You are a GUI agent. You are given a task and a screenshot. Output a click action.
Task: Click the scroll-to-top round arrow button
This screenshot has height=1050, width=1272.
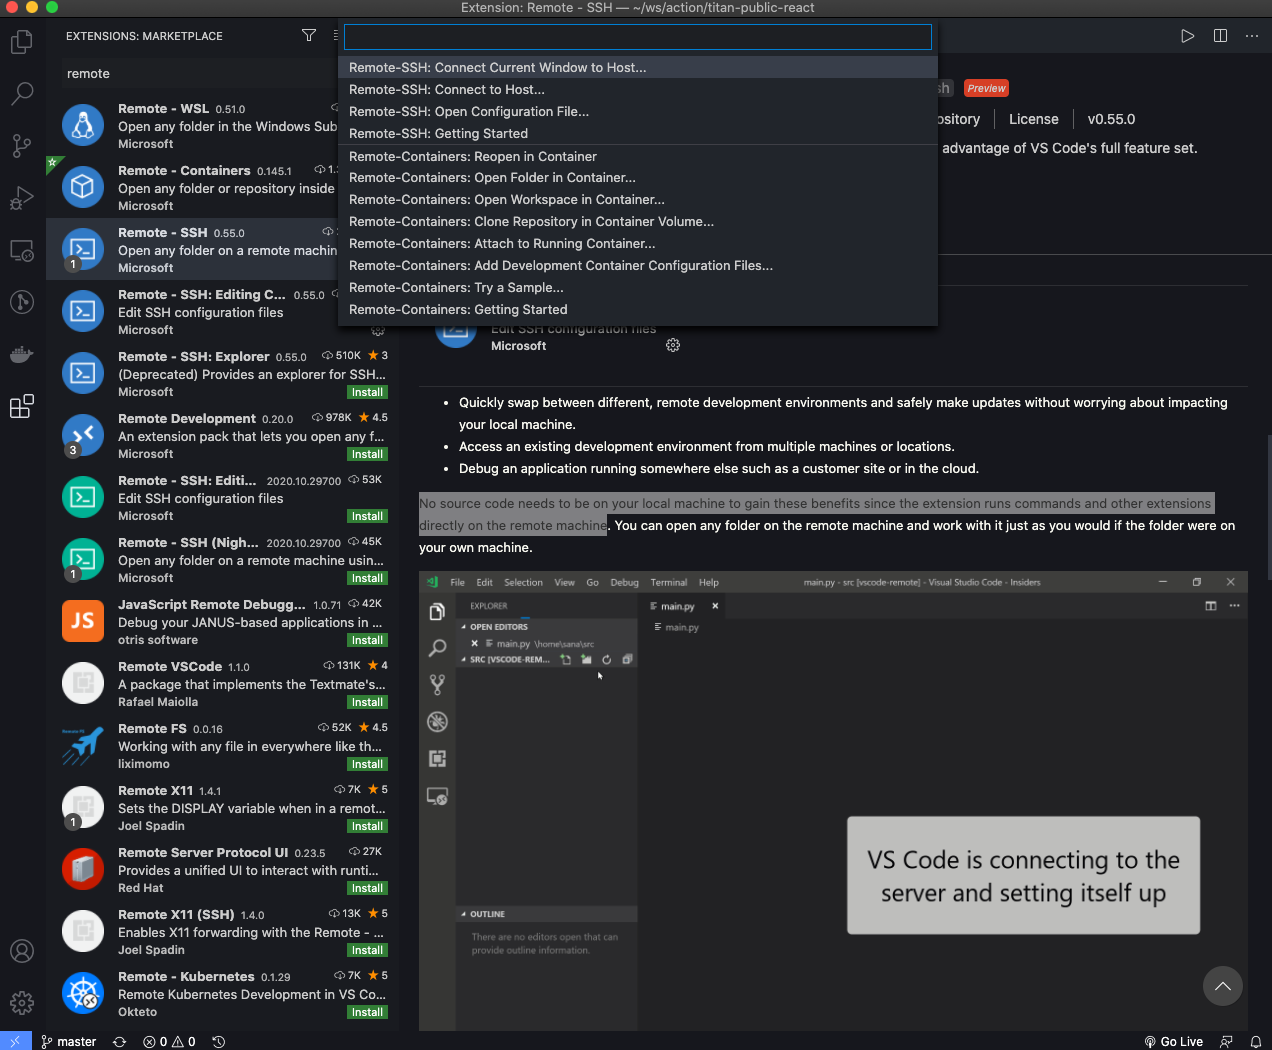pyautogui.click(x=1222, y=986)
